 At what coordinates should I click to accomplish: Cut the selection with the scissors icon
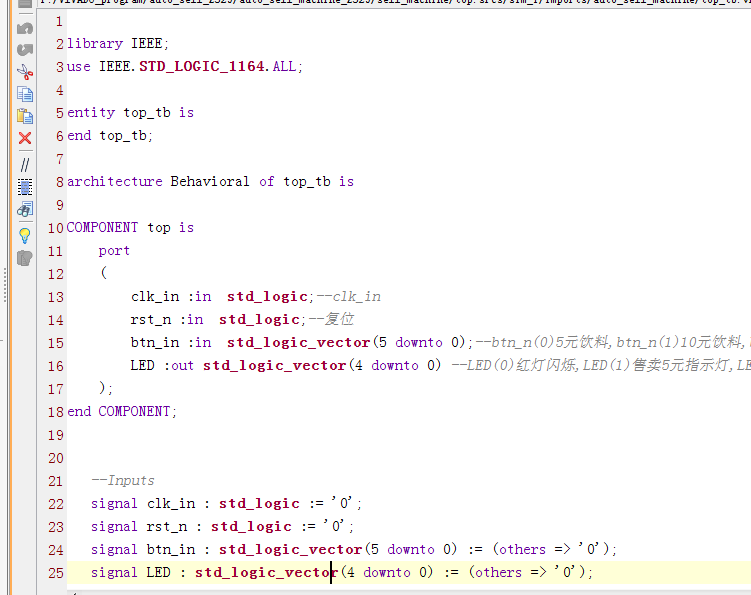tap(25, 72)
